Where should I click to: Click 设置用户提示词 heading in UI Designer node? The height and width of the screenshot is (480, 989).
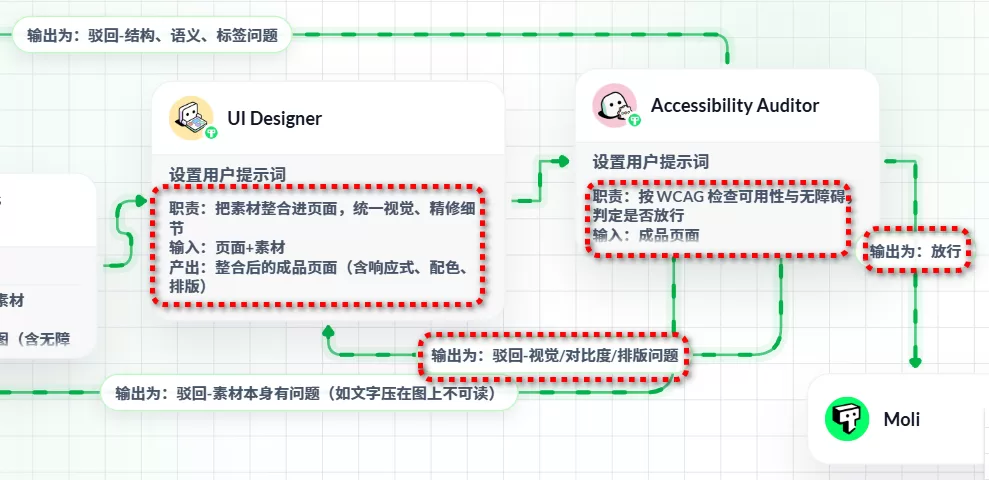[227, 175]
